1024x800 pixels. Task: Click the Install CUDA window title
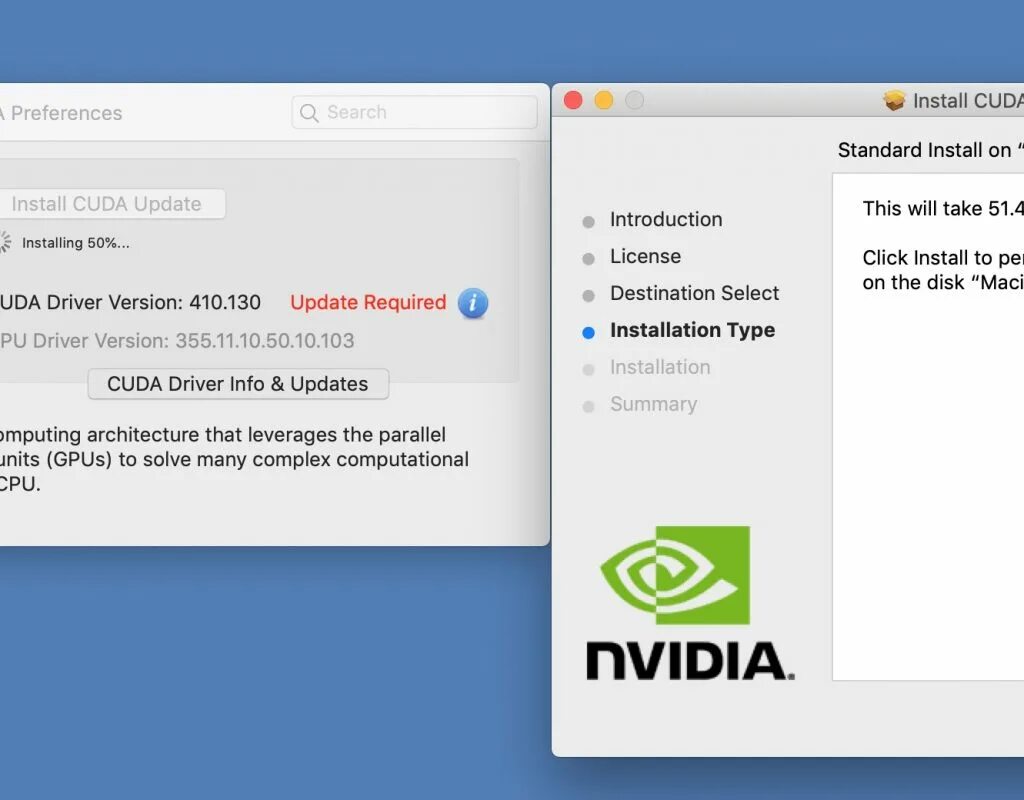[968, 101]
